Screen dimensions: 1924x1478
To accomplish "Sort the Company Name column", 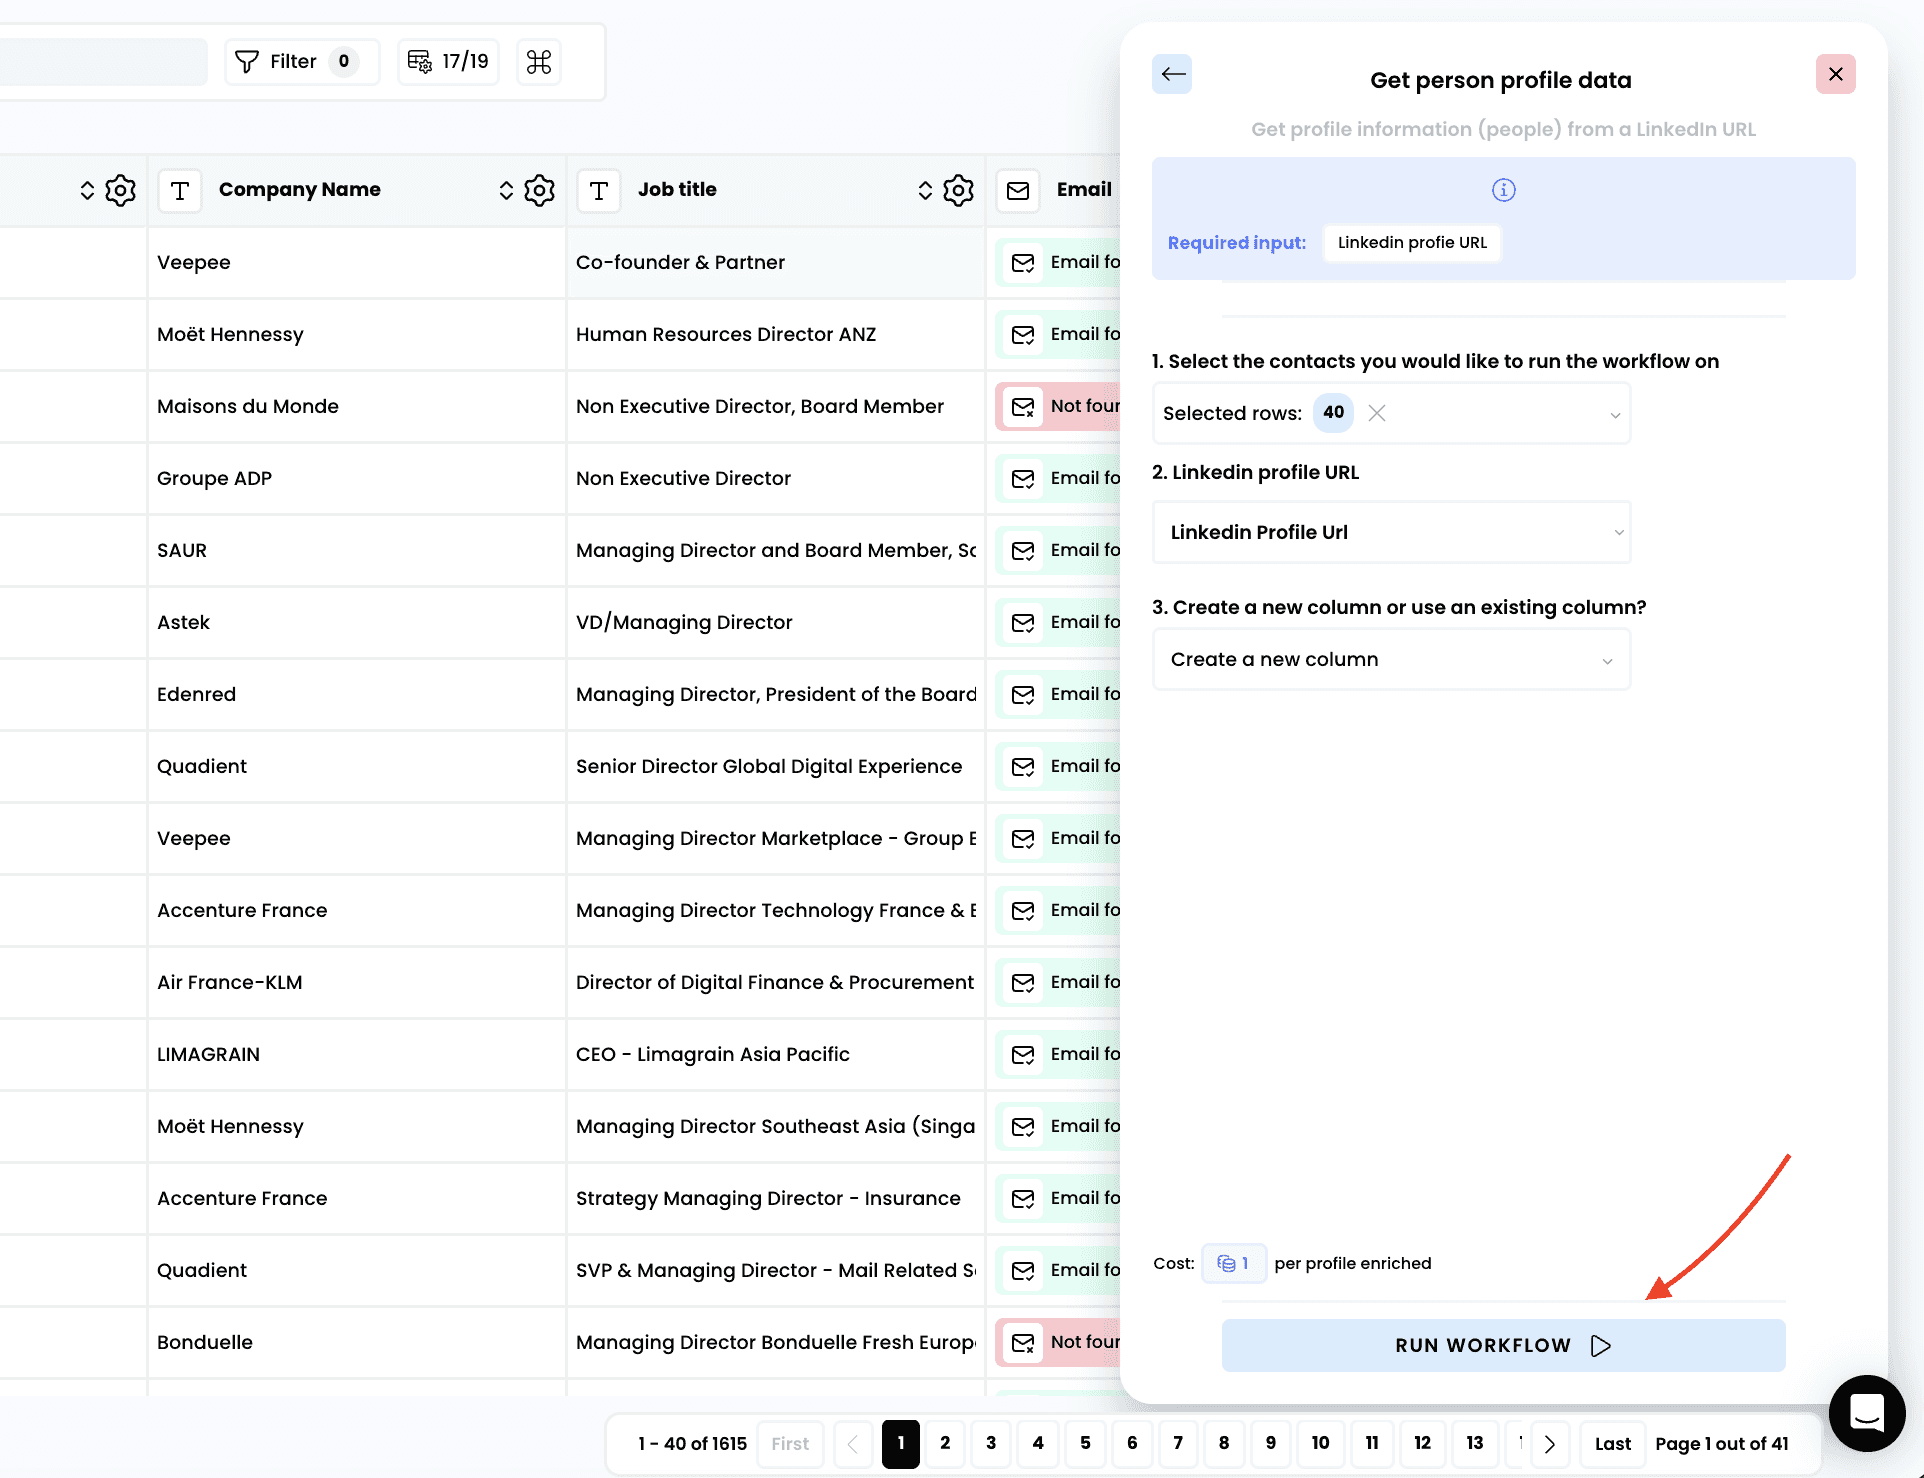I will pos(506,190).
